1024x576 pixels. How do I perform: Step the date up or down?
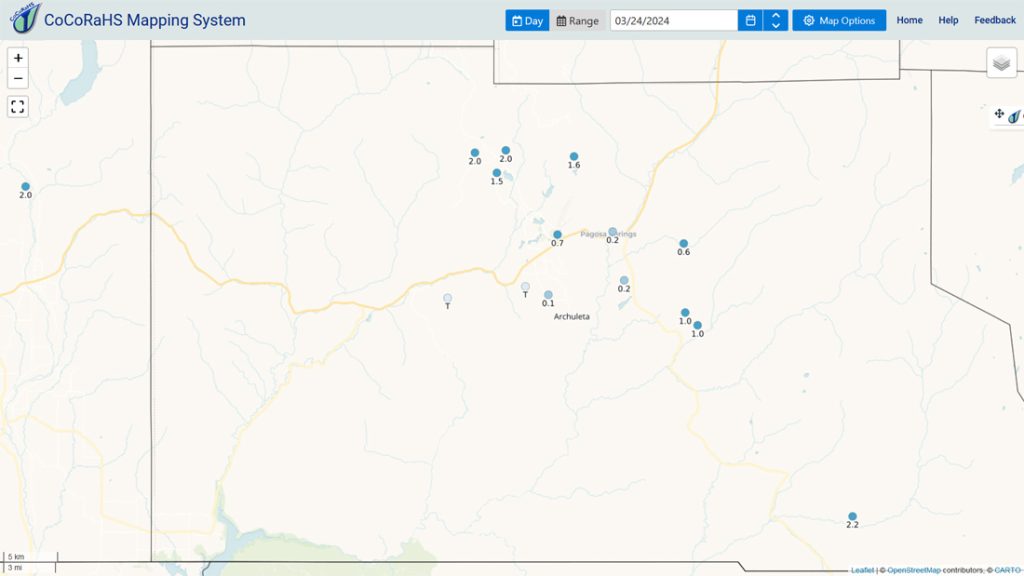[775, 20]
